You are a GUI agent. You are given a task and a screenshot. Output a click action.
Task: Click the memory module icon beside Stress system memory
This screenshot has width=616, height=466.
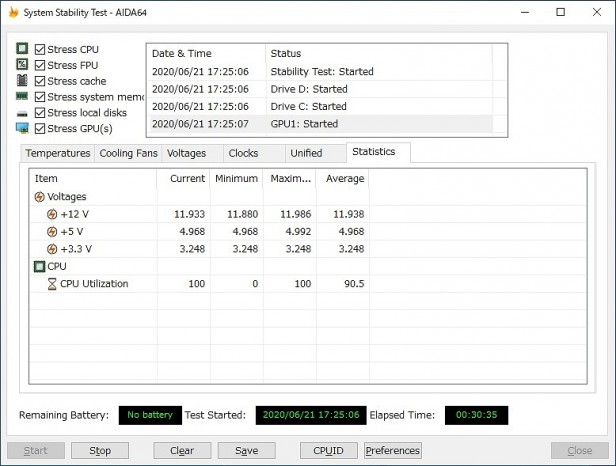22,97
